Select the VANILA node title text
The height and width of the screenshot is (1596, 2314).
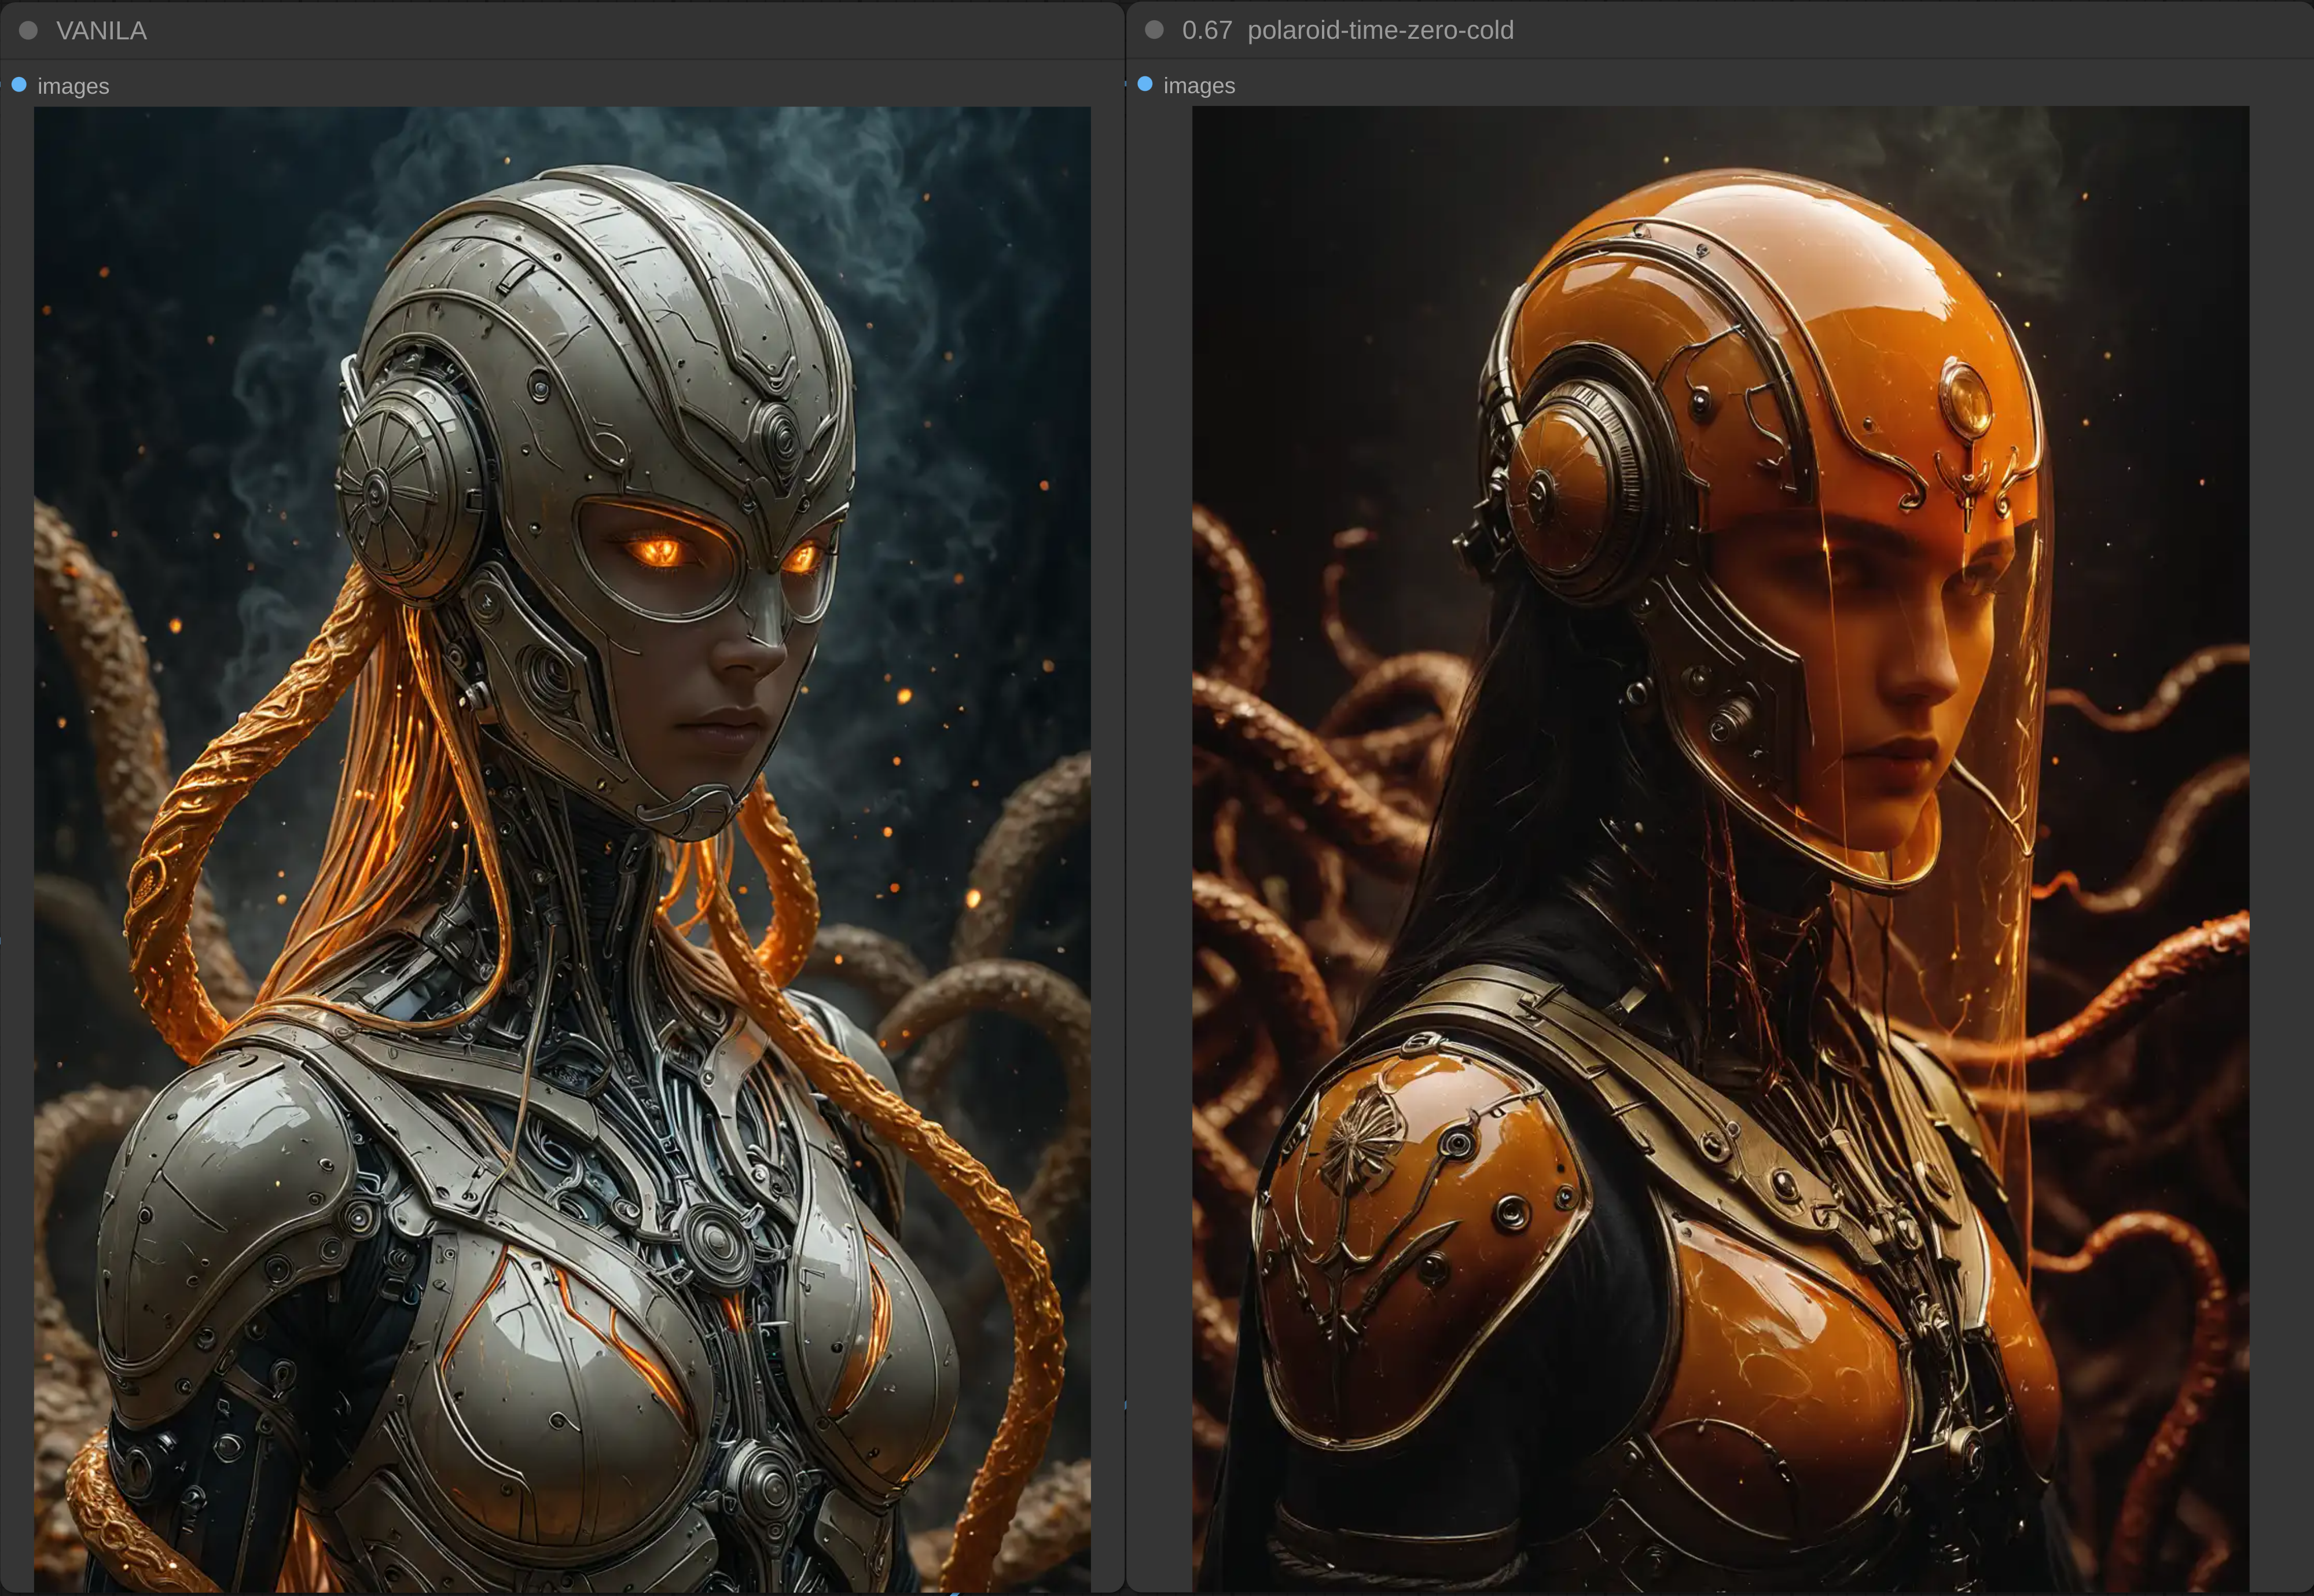[x=101, y=31]
